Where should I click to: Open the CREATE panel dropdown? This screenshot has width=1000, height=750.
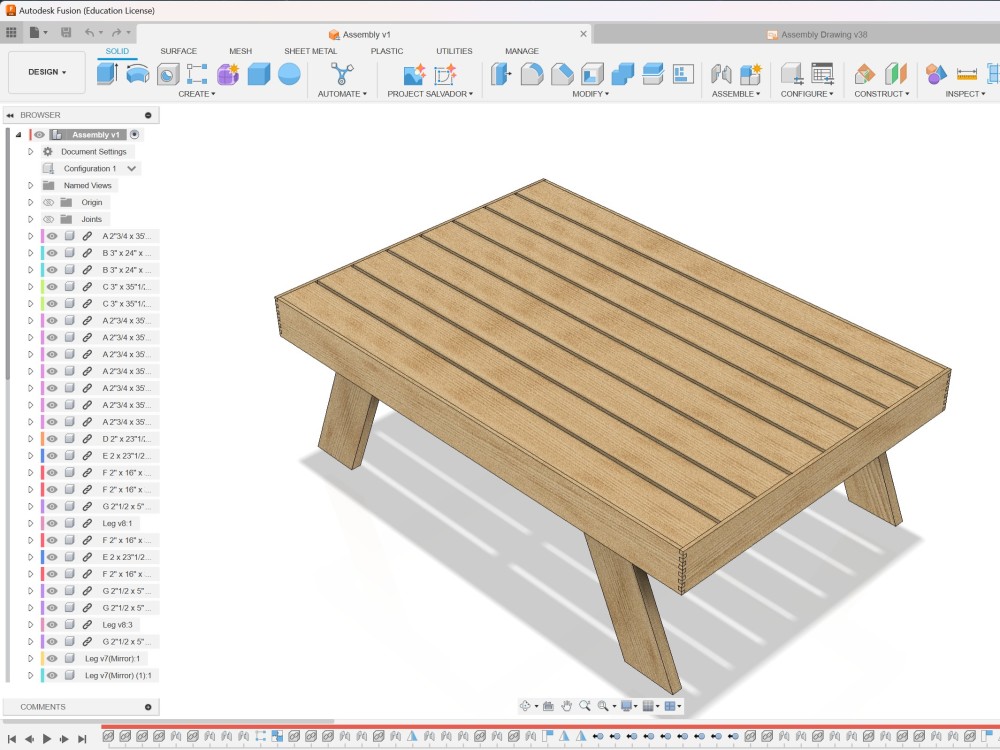pyautogui.click(x=196, y=94)
